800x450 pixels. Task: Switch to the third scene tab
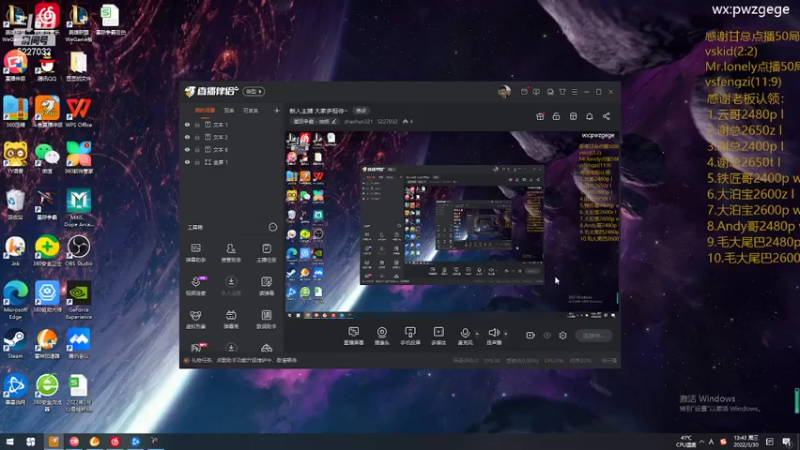pyautogui.click(x=251, y=111)
